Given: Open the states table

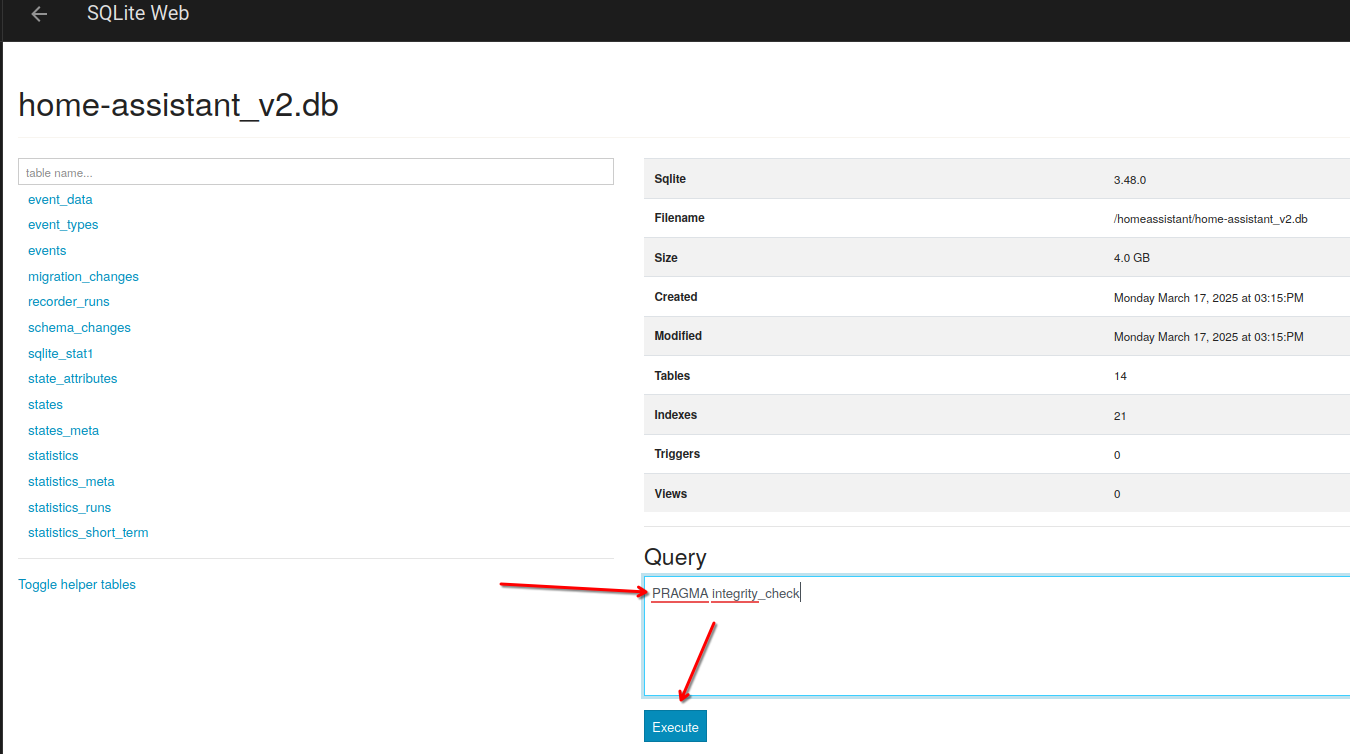Looking at the screenshot, I should [x=45, y=404].
